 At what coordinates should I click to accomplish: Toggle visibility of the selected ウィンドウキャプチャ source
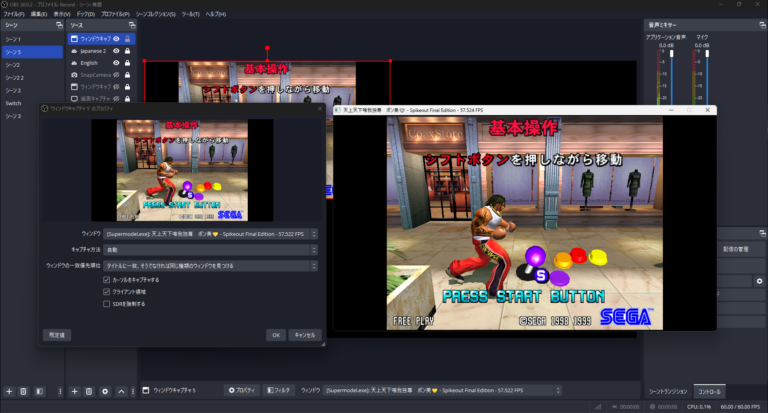pos(116,39)
